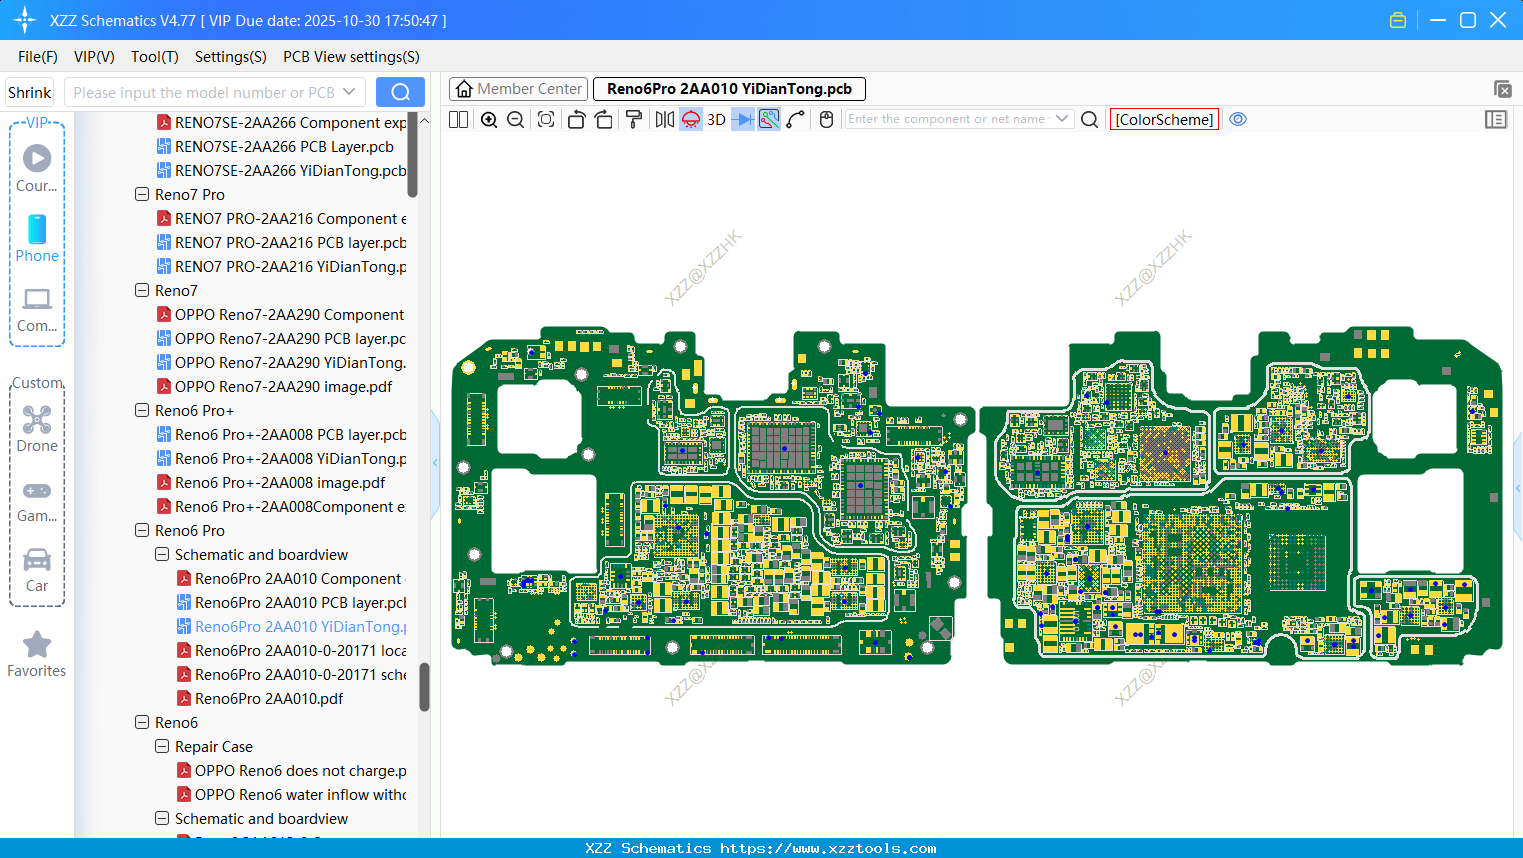
Task: Open Favorites star in sidebar
Action: tap(37, 655)
